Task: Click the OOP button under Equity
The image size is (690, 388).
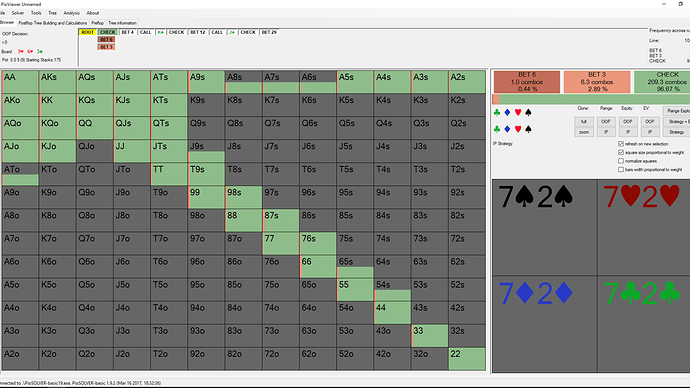Action: tap(628, 121)
